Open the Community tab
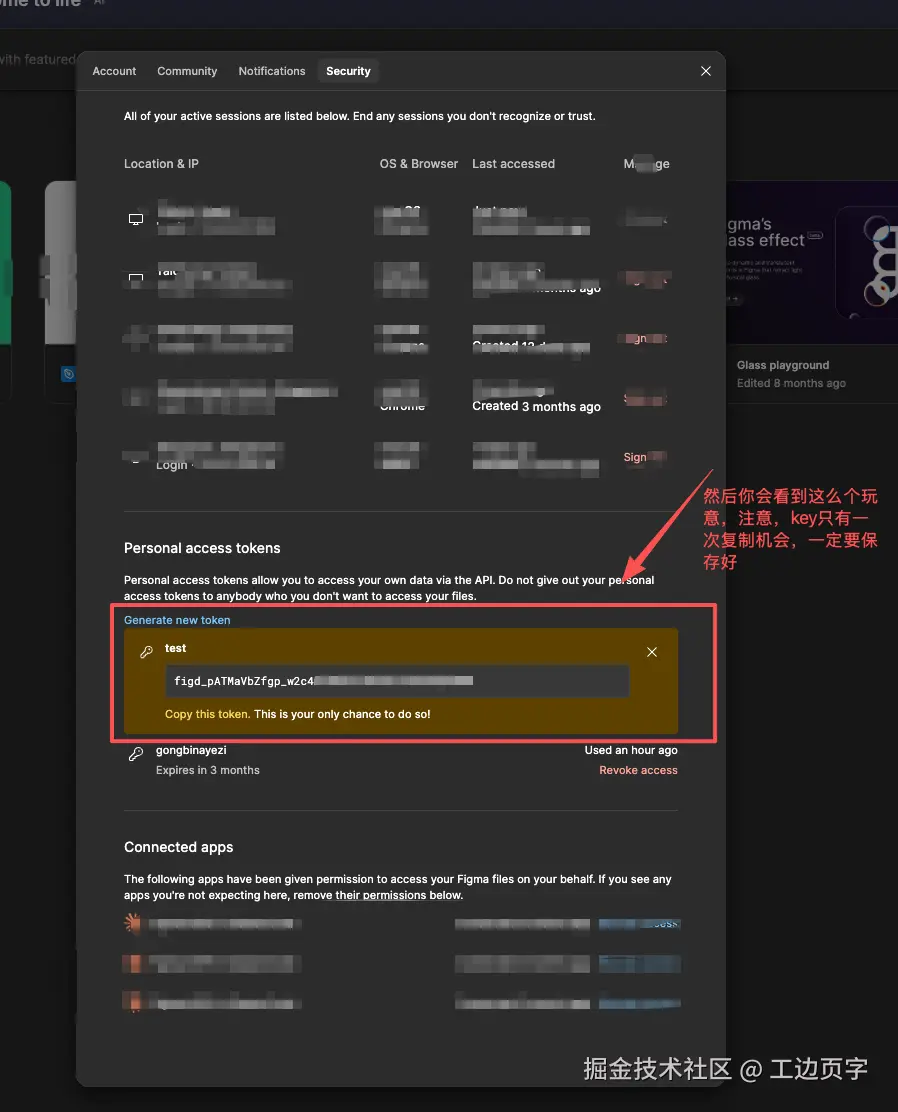Image resolution: width=898 pixels, height=1112 pixels. [187, 71]
